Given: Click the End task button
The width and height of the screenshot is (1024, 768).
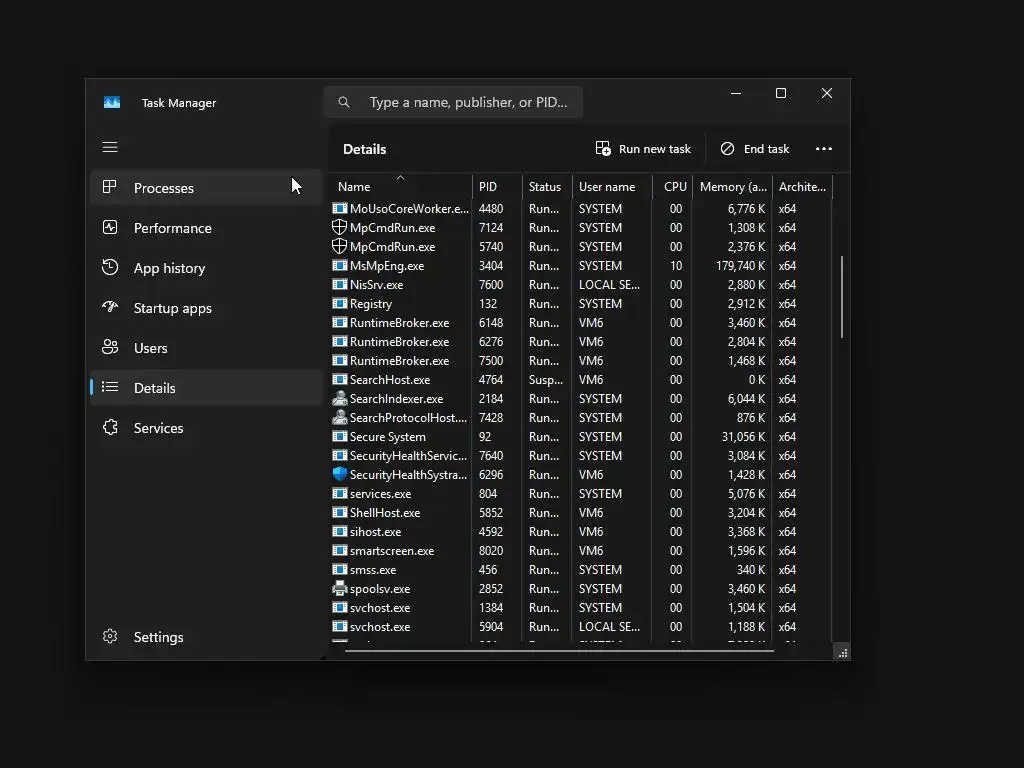Looking at the screenshot, I should [x=755, y=149].
